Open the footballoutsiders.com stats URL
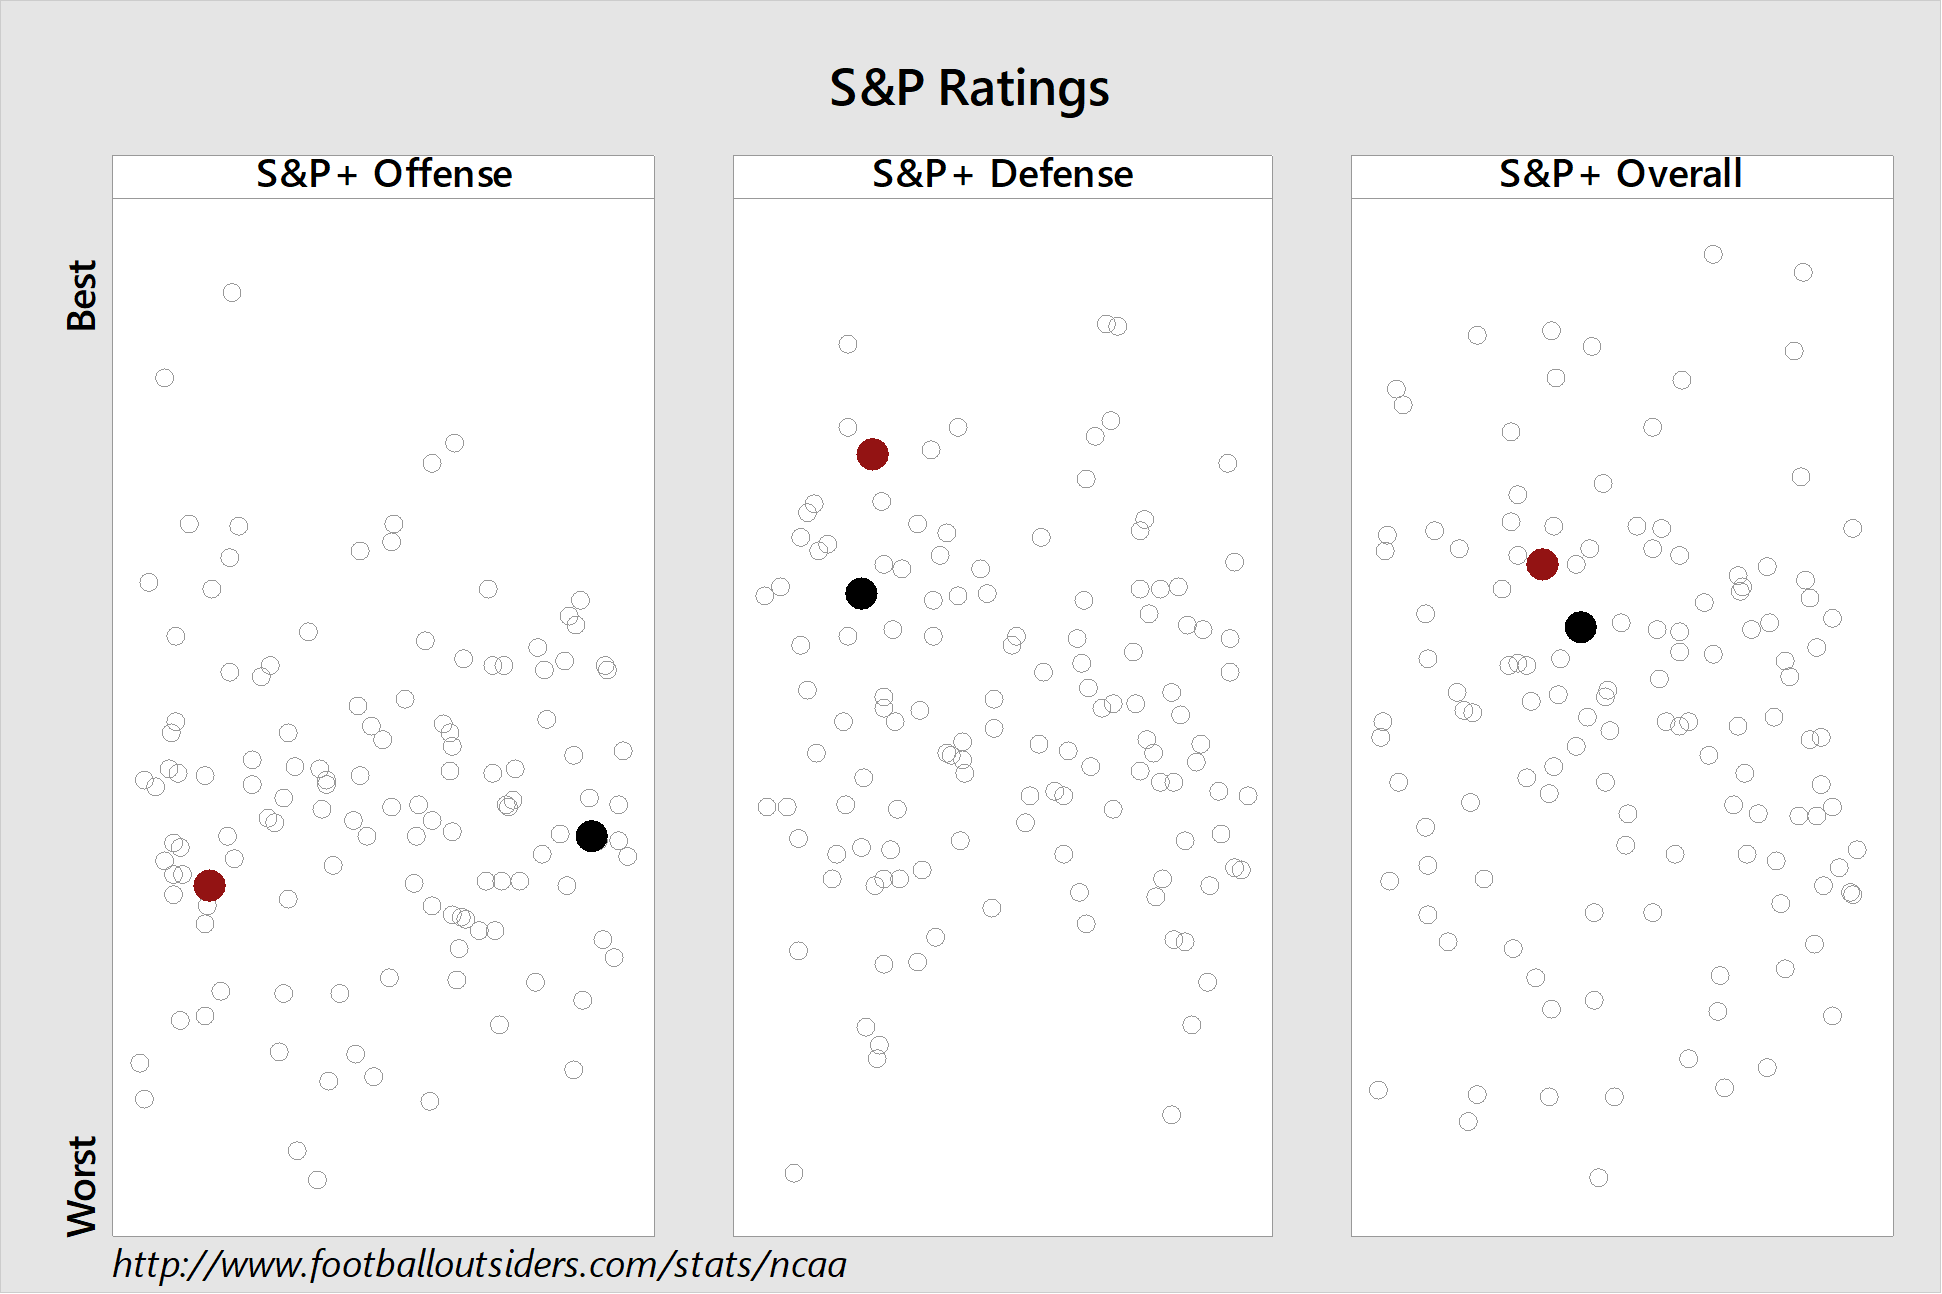The height and width of the screenshot is (1294, 1942). coord(479,1264)
